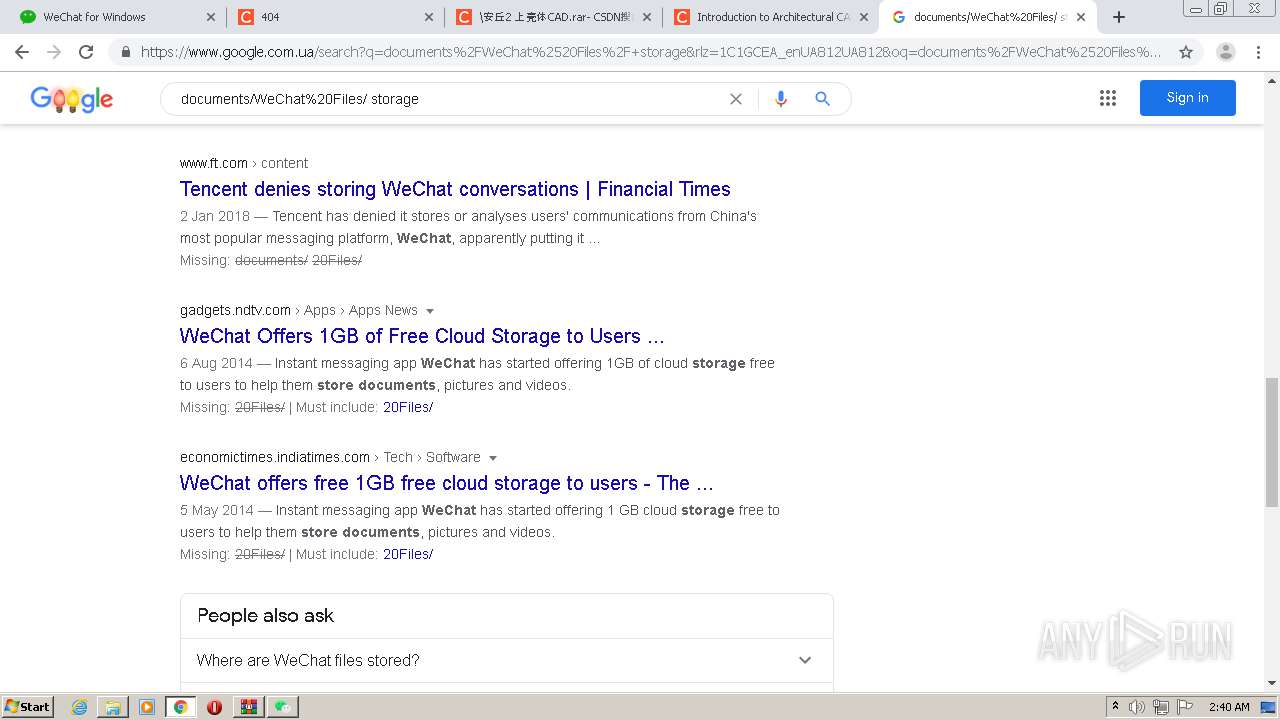The height and width of the screenshot is (720, 1280).
Task: Open the Financial Times Tencent result
Action: [455, 189]
